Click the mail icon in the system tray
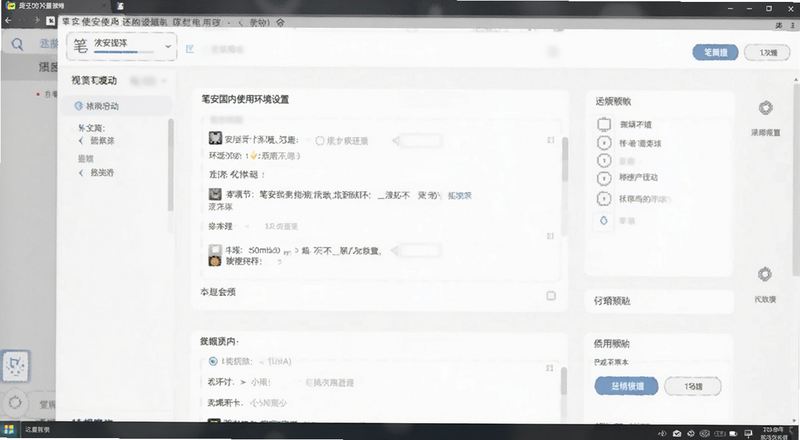 (x=677, y=434)
